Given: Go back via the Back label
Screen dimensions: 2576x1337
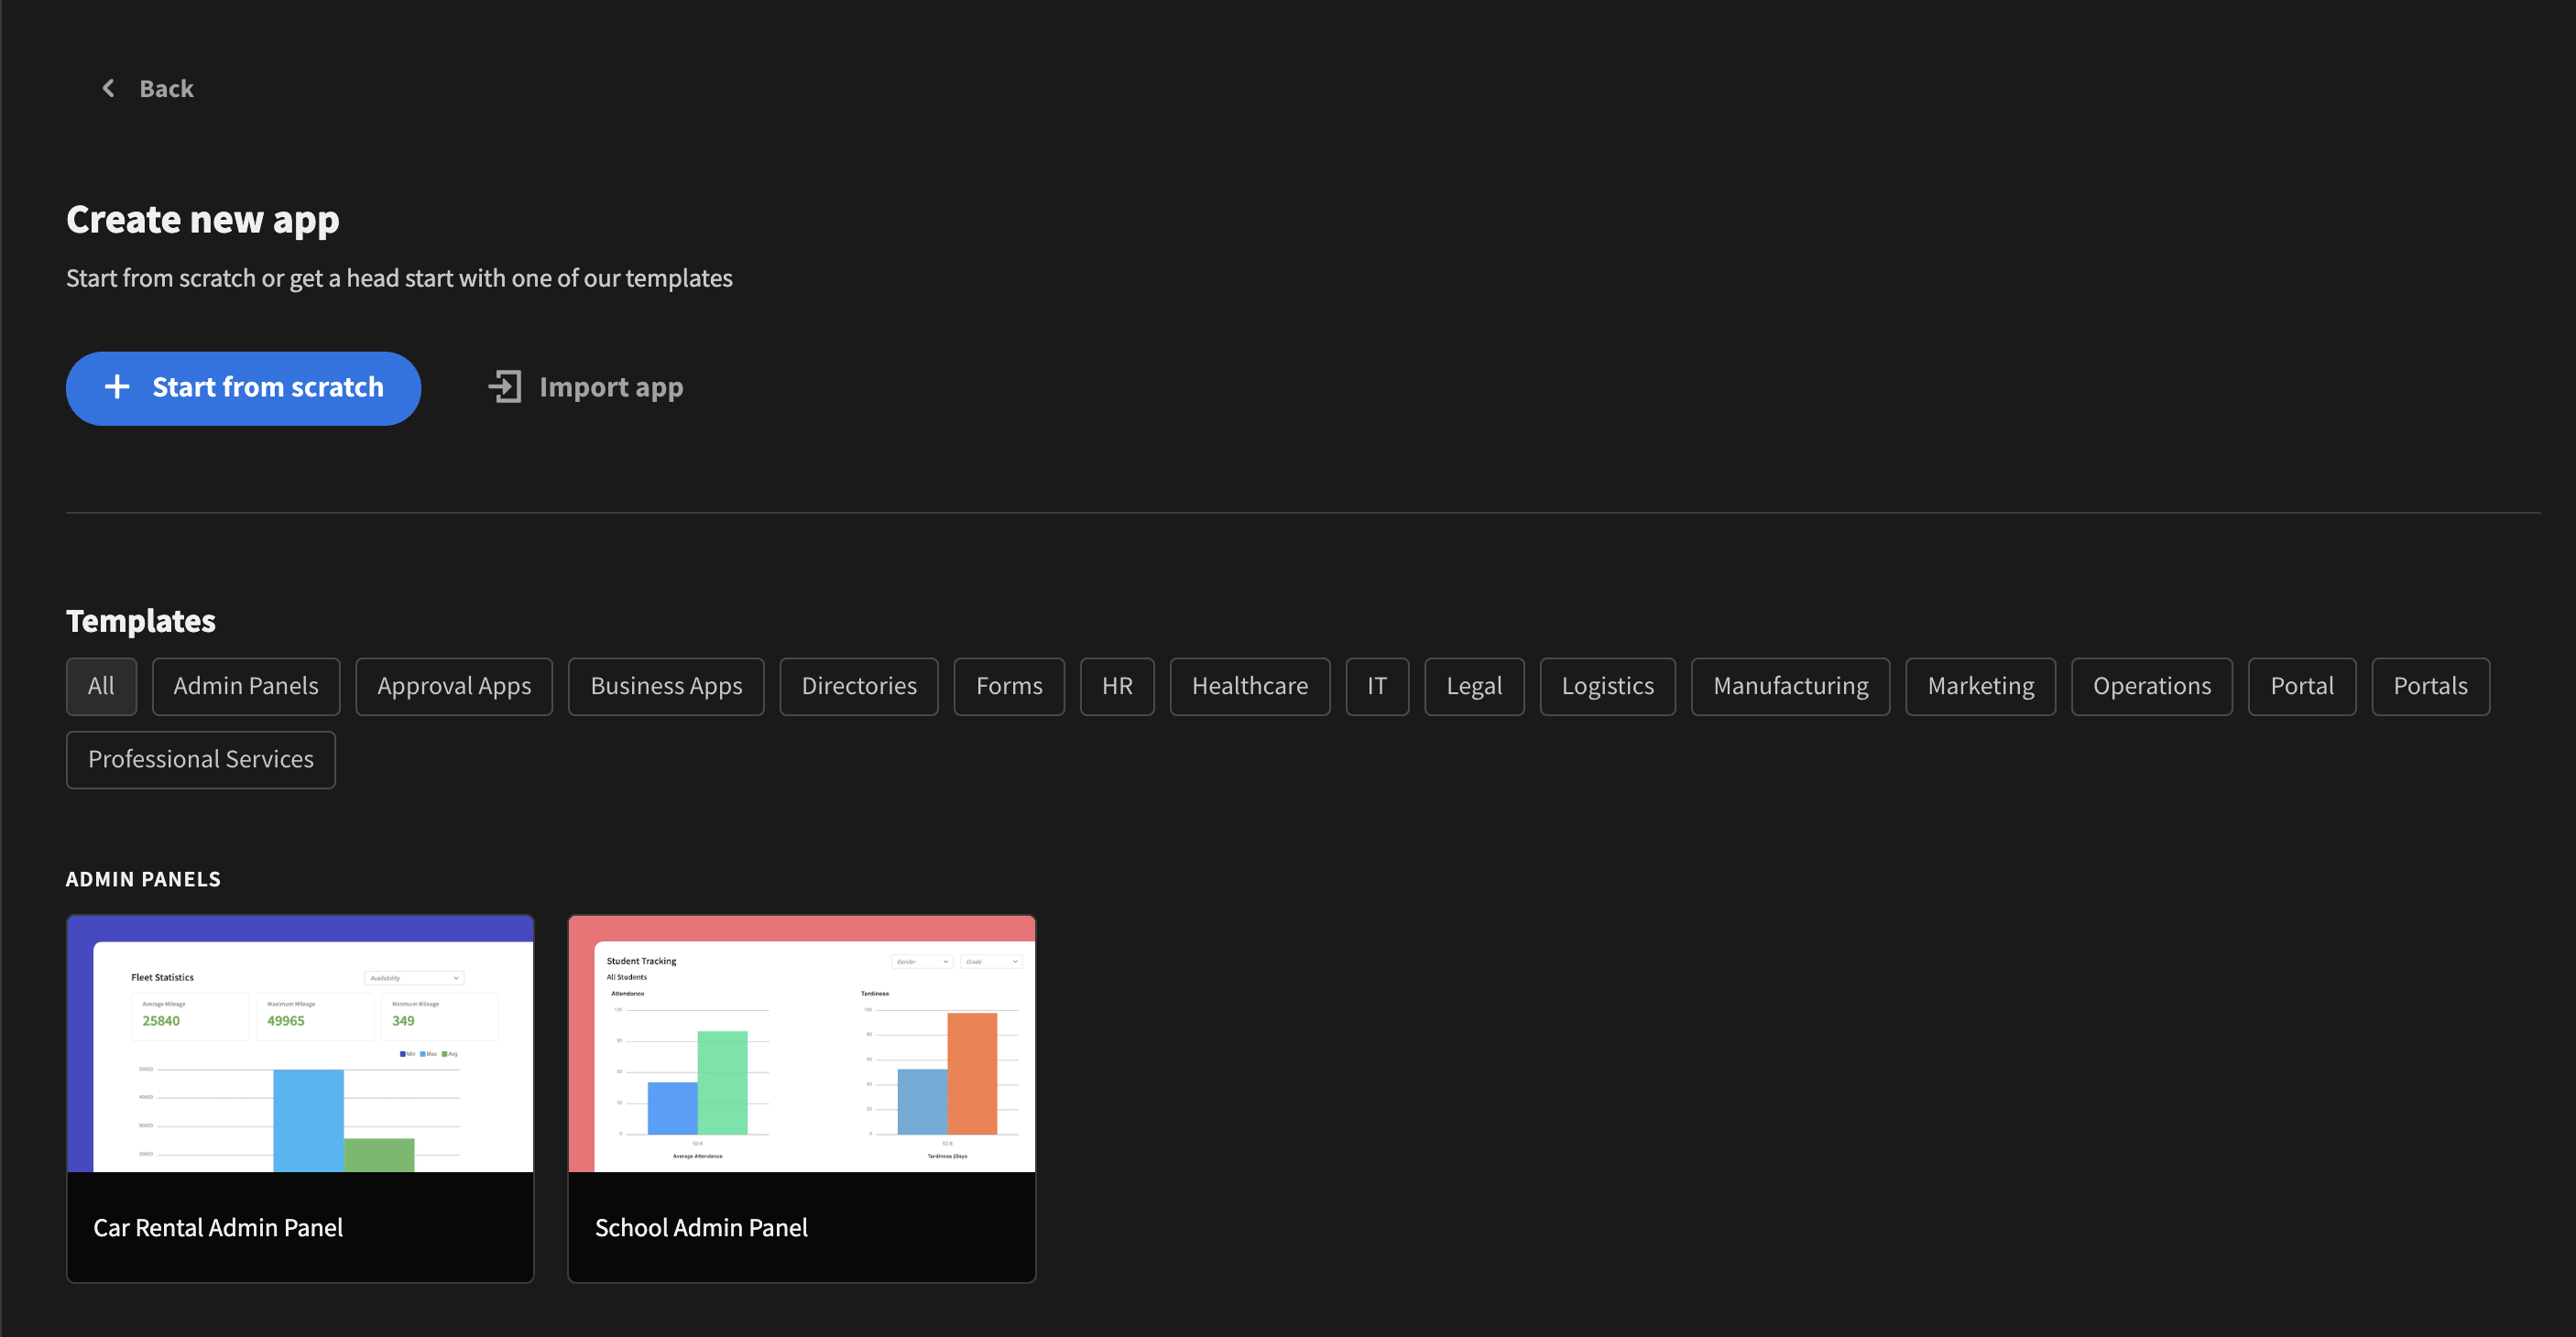Looking at the screenshot, I should 166,88.
